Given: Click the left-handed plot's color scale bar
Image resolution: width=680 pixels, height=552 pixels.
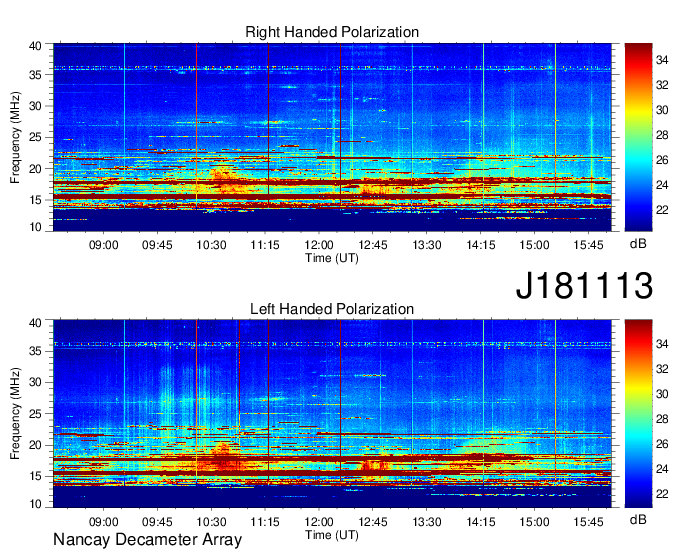Looking at the screenshot, I should coord(638,414).
